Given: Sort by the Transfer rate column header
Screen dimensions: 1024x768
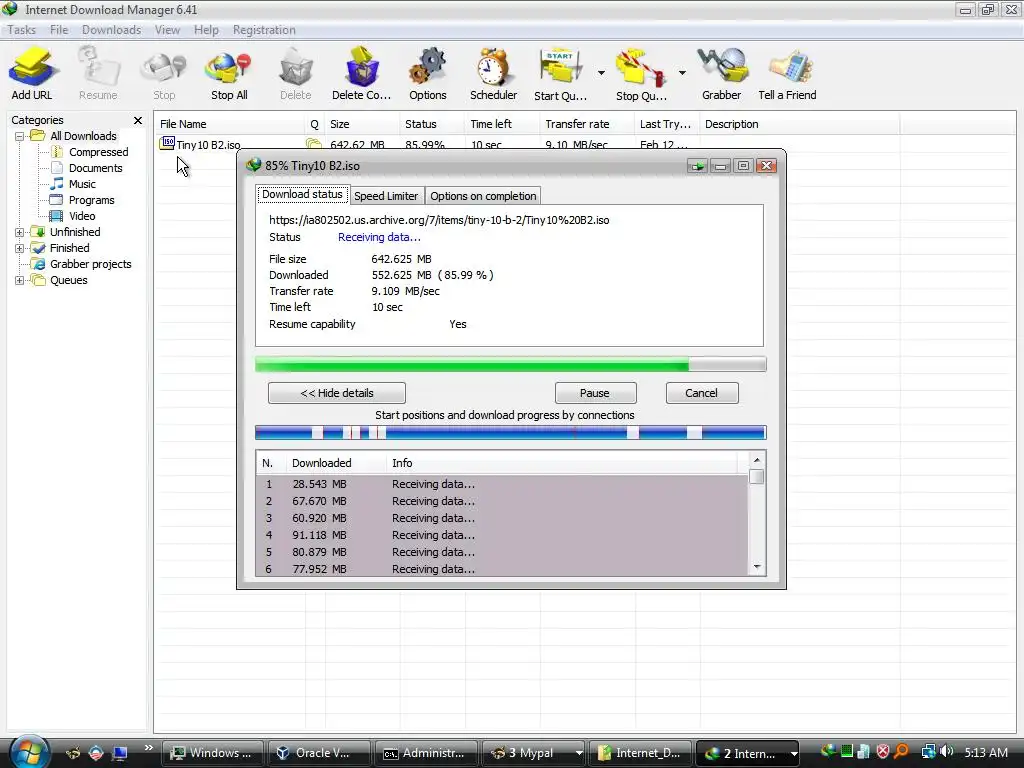Looking at the screenshot, I should click(587, 124).
